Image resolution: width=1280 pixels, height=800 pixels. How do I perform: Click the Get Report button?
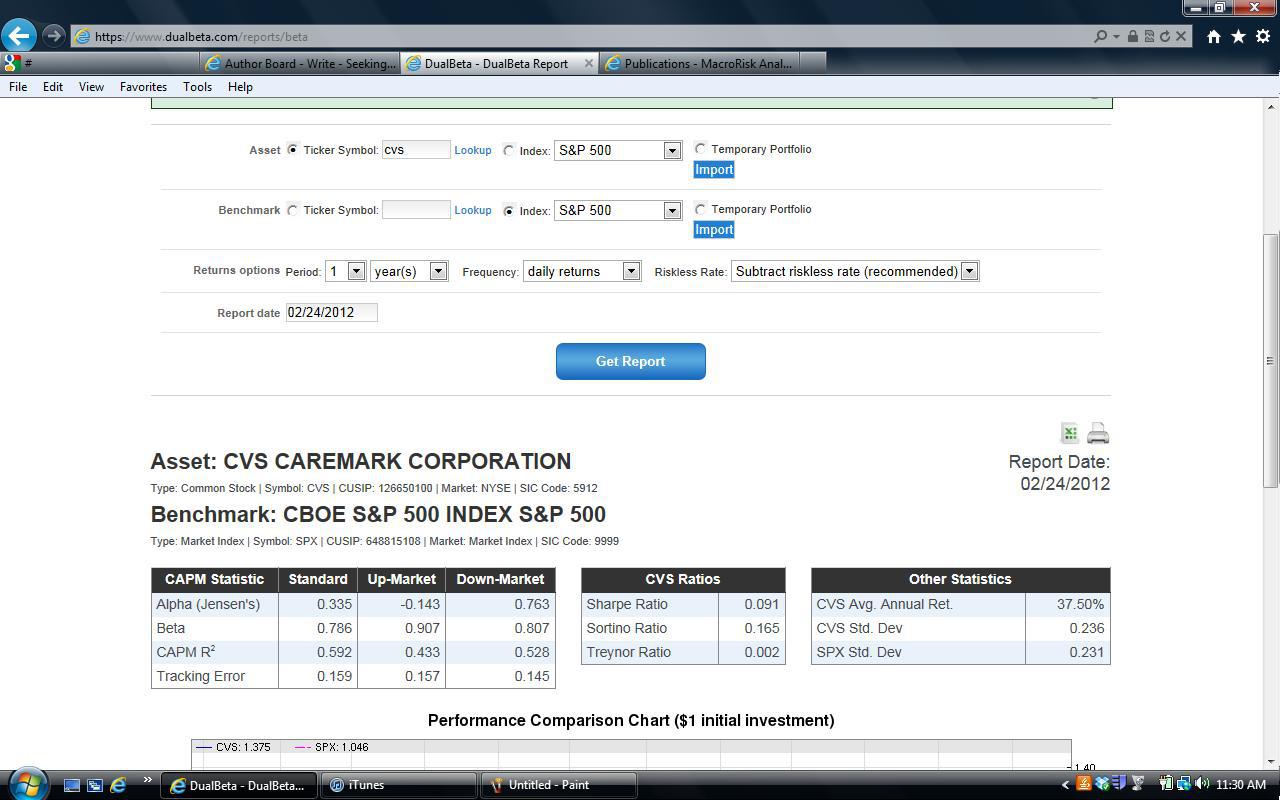(630, 361)
